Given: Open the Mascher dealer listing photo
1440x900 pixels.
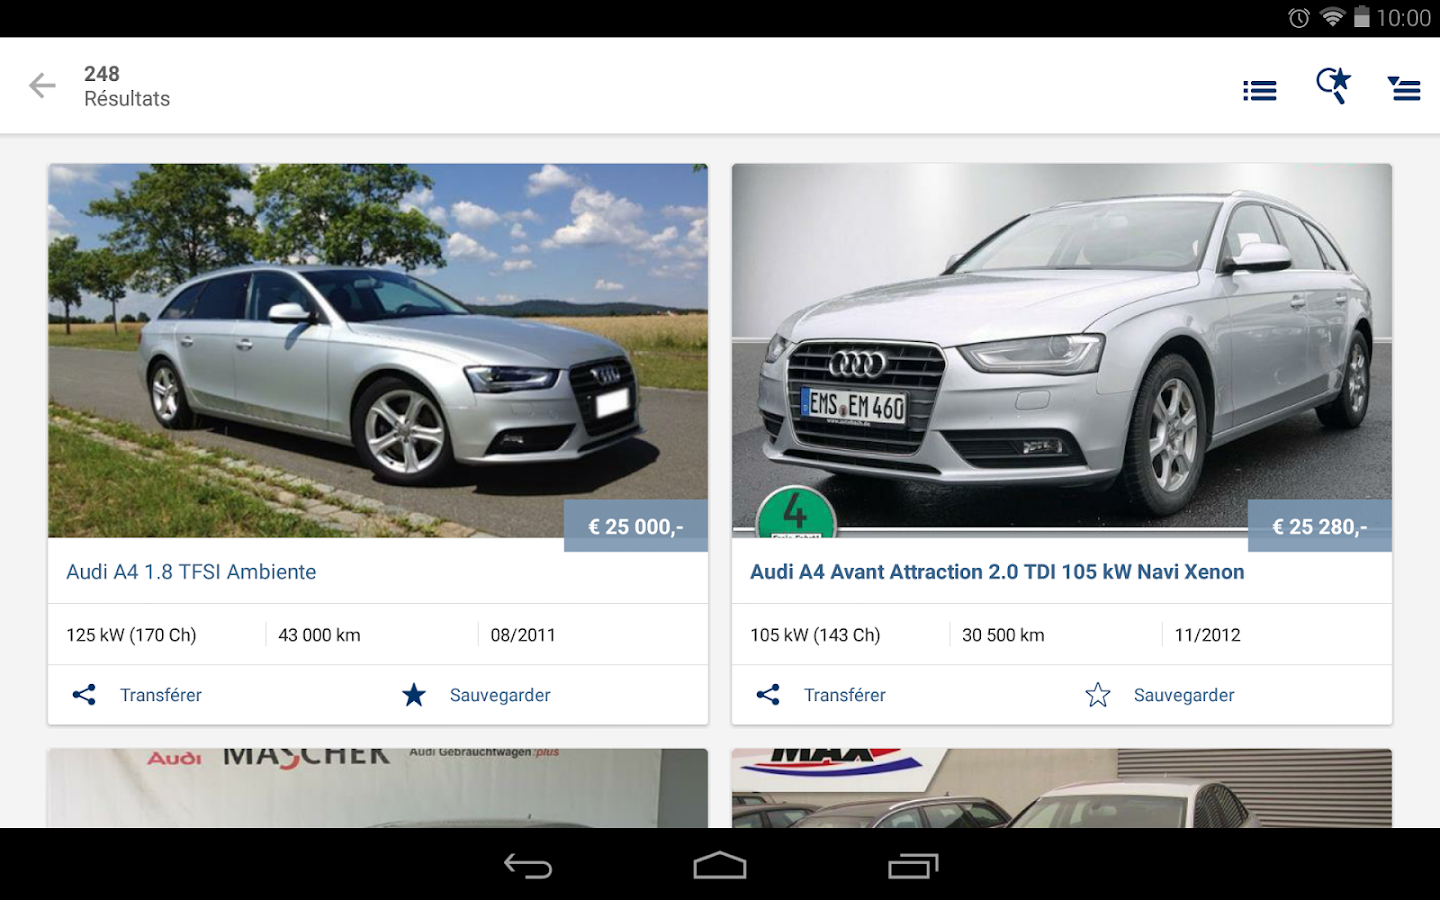Looking at the screenshot, I should coord(378,788).
